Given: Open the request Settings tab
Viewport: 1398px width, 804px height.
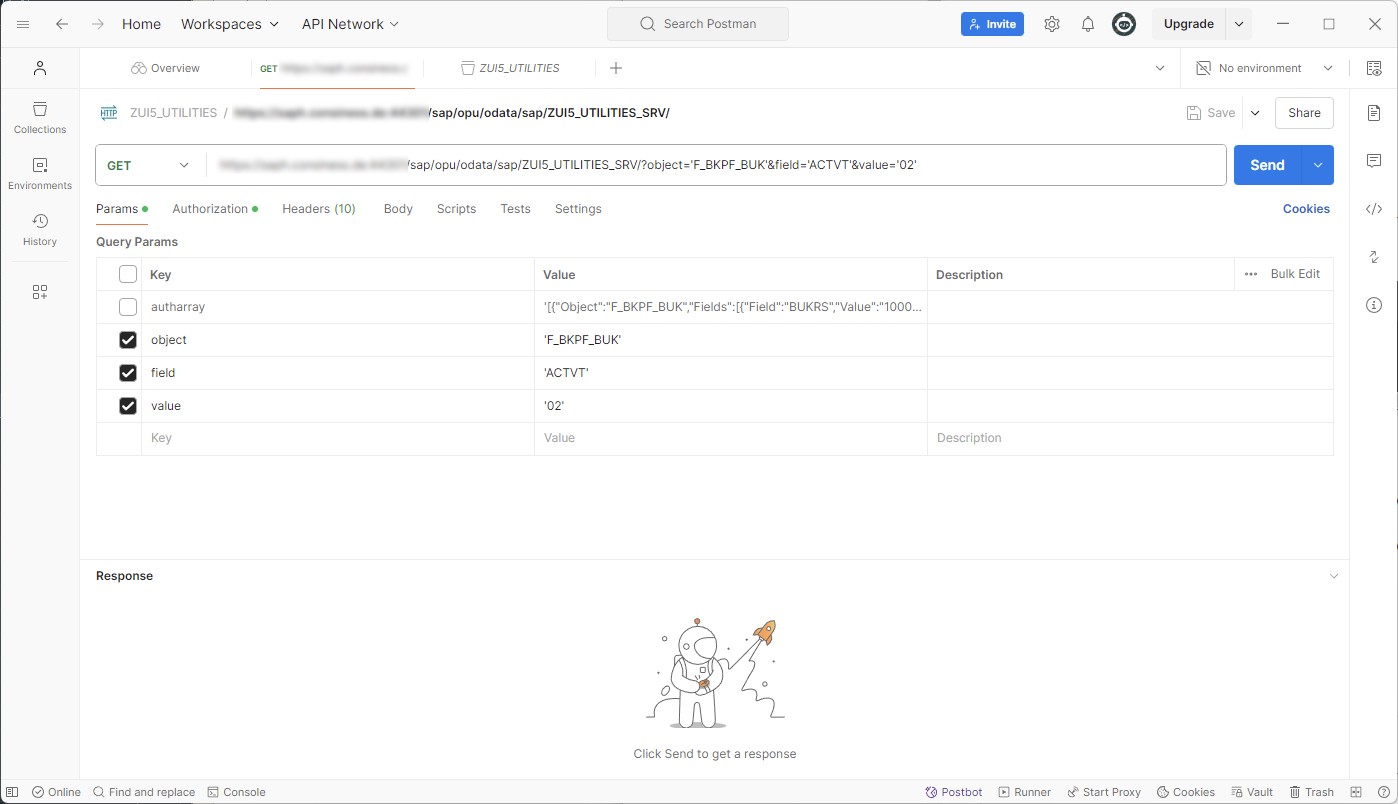Looking at the screenshot, I should [x=578, y=209].
